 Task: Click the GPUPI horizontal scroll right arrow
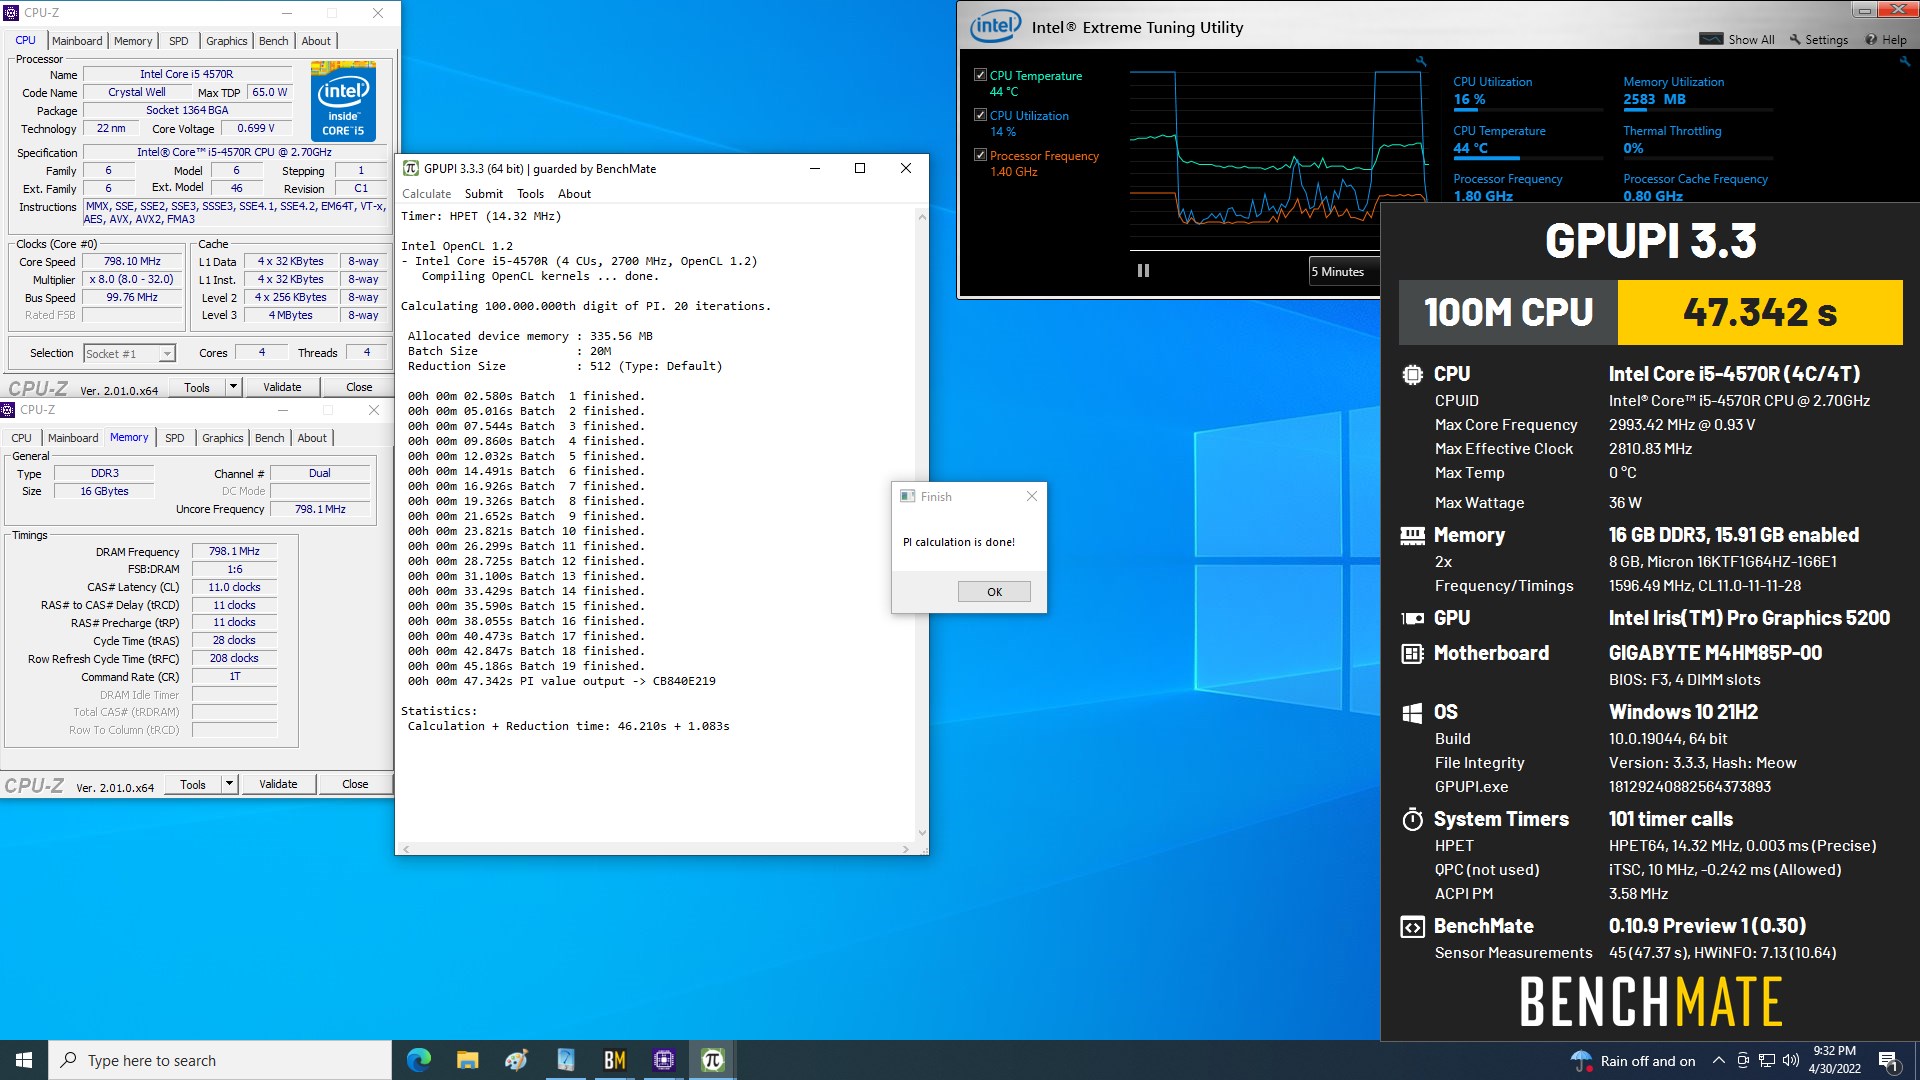coord(905,849)
